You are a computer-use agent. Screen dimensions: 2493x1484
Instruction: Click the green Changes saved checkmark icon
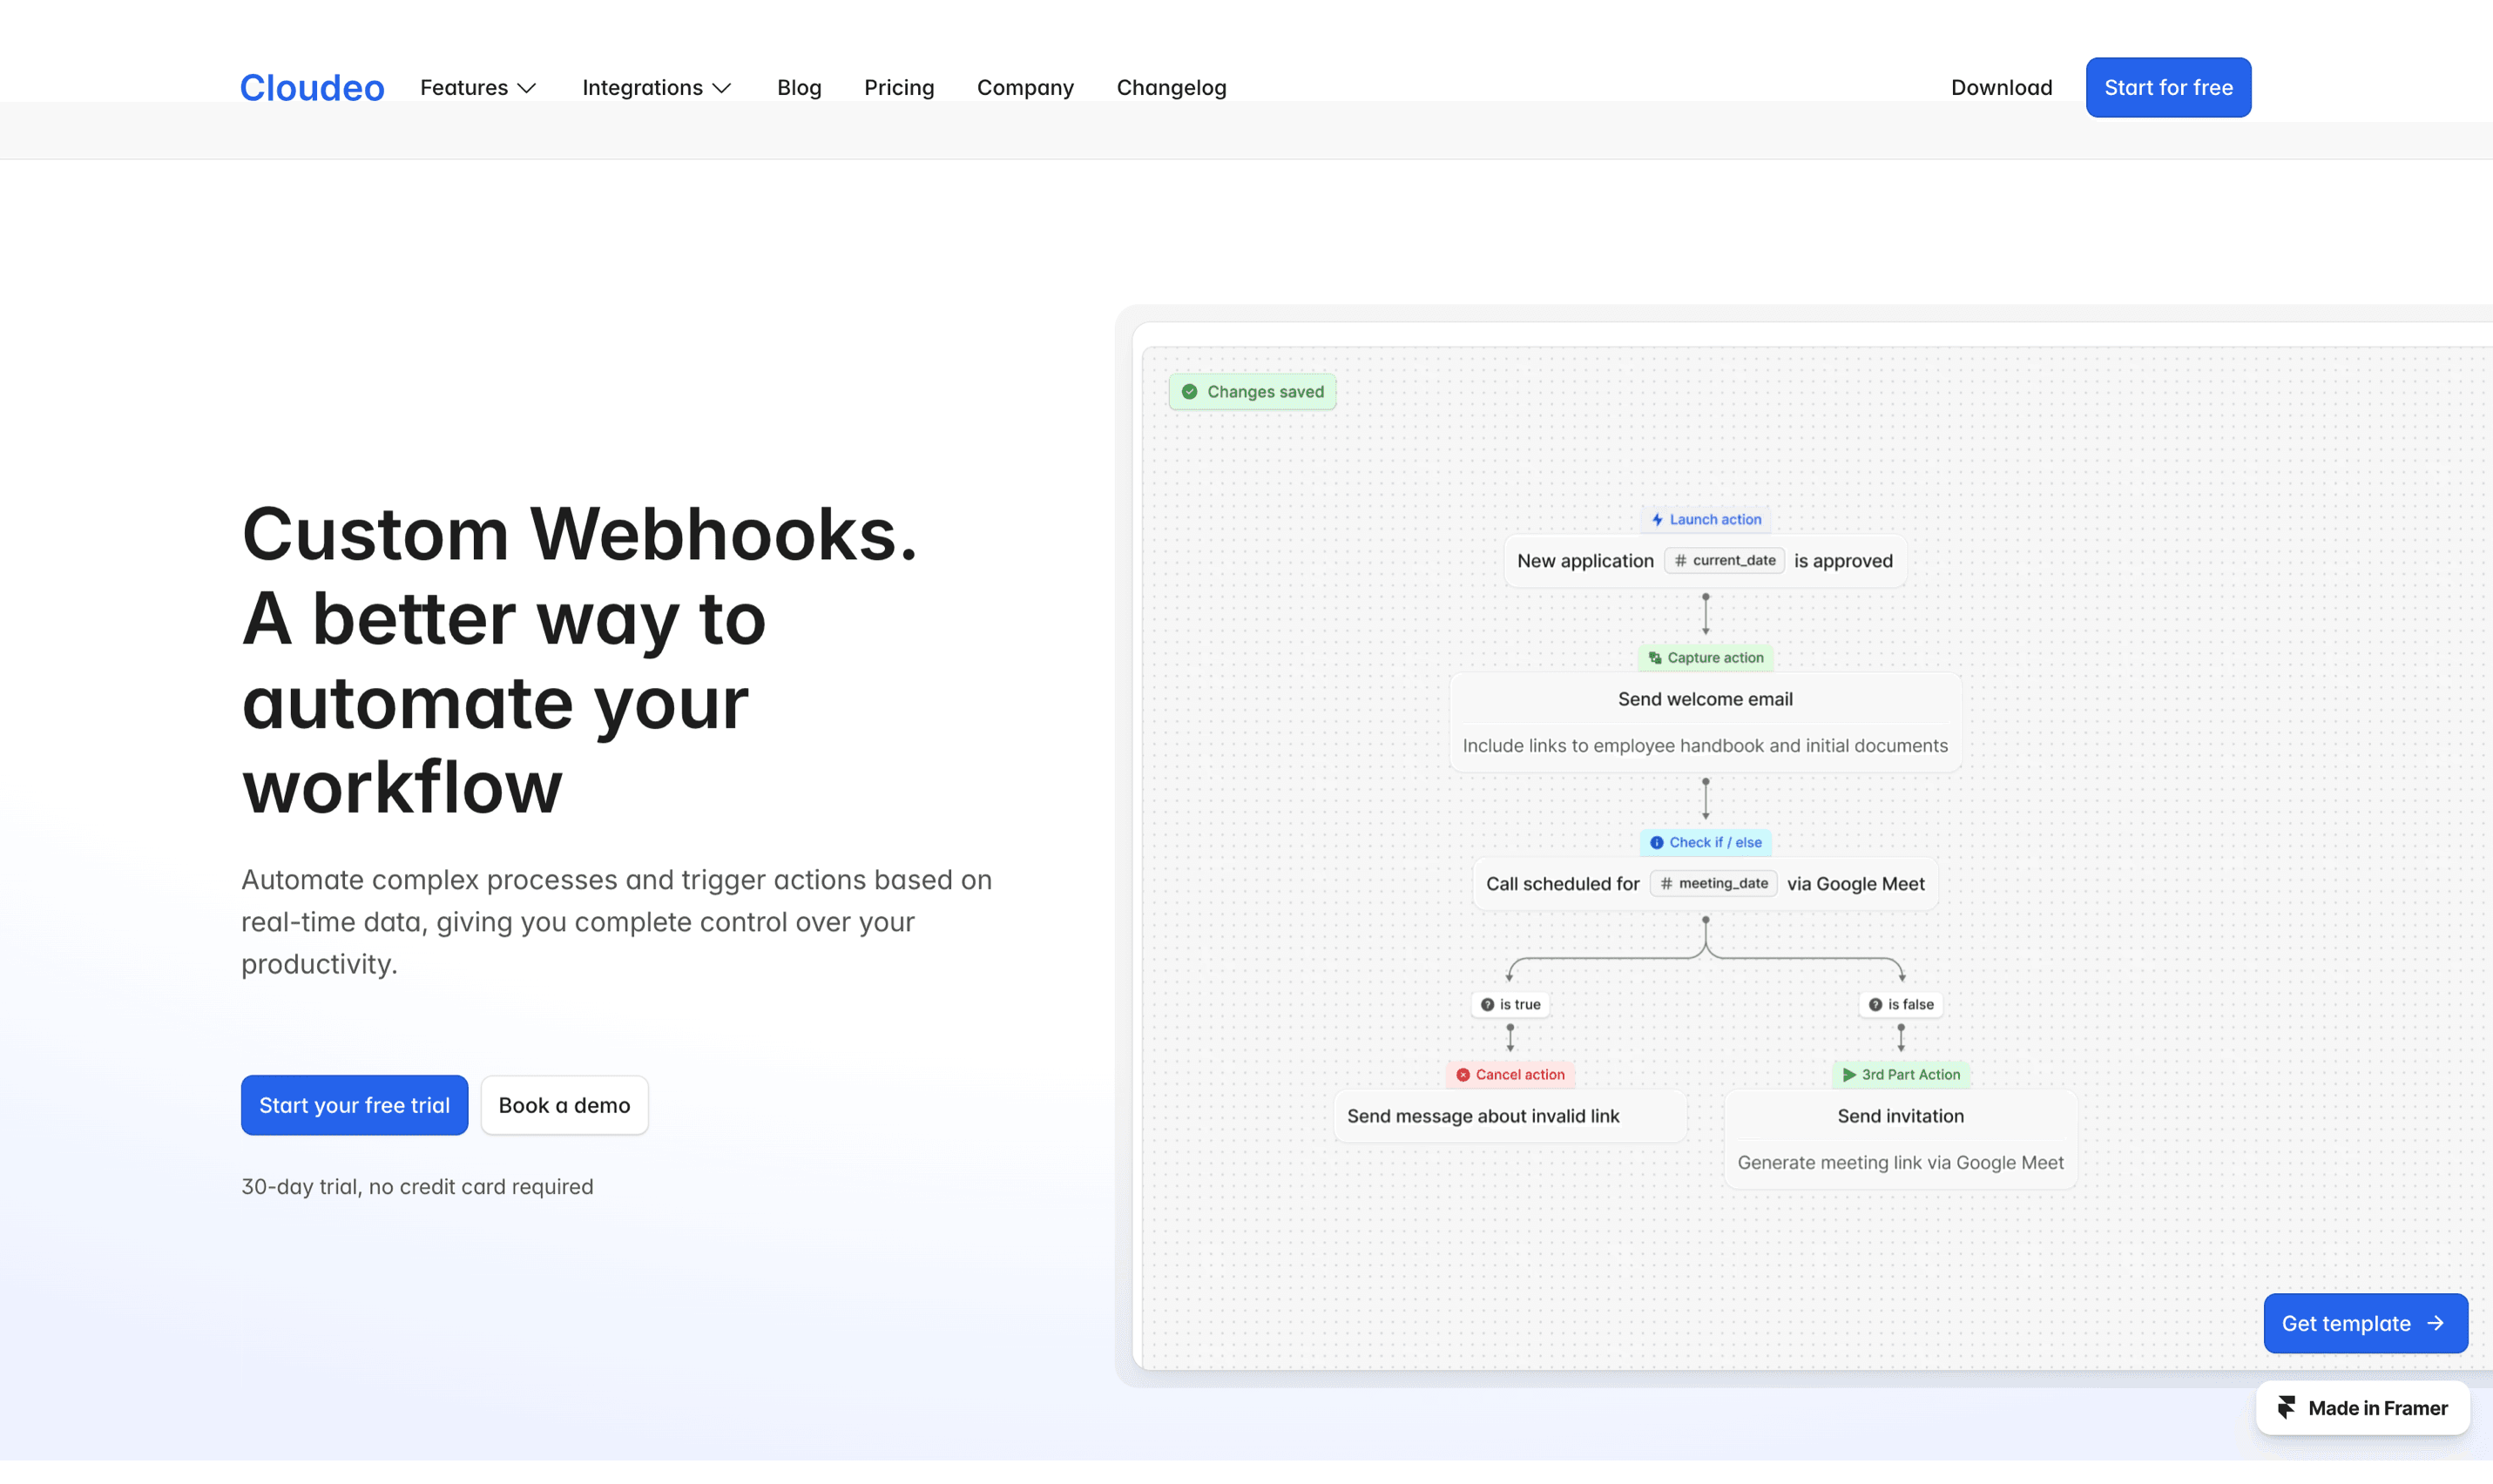[x=1189, y=392]
